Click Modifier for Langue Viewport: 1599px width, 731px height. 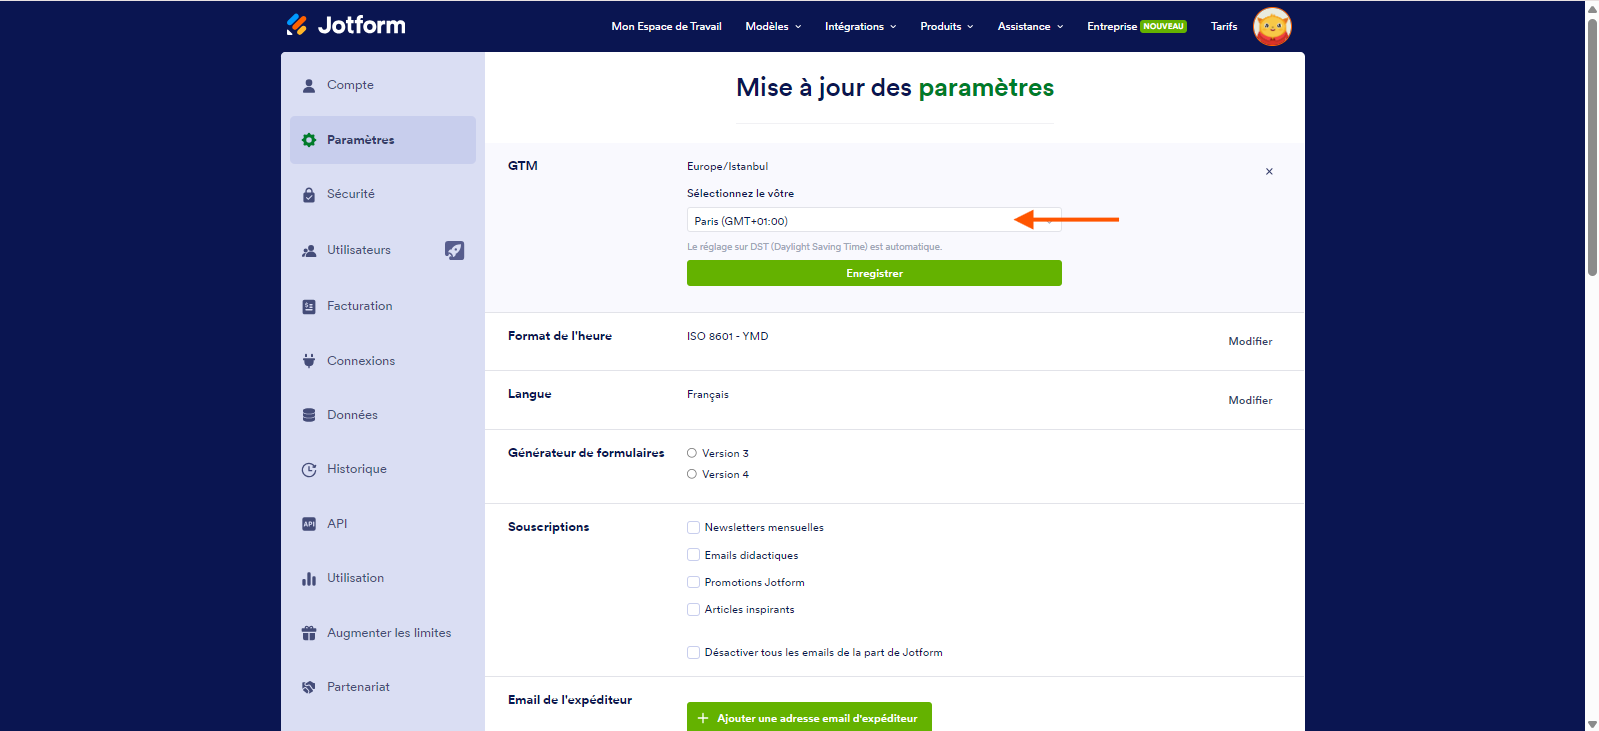pos(1250,400)
